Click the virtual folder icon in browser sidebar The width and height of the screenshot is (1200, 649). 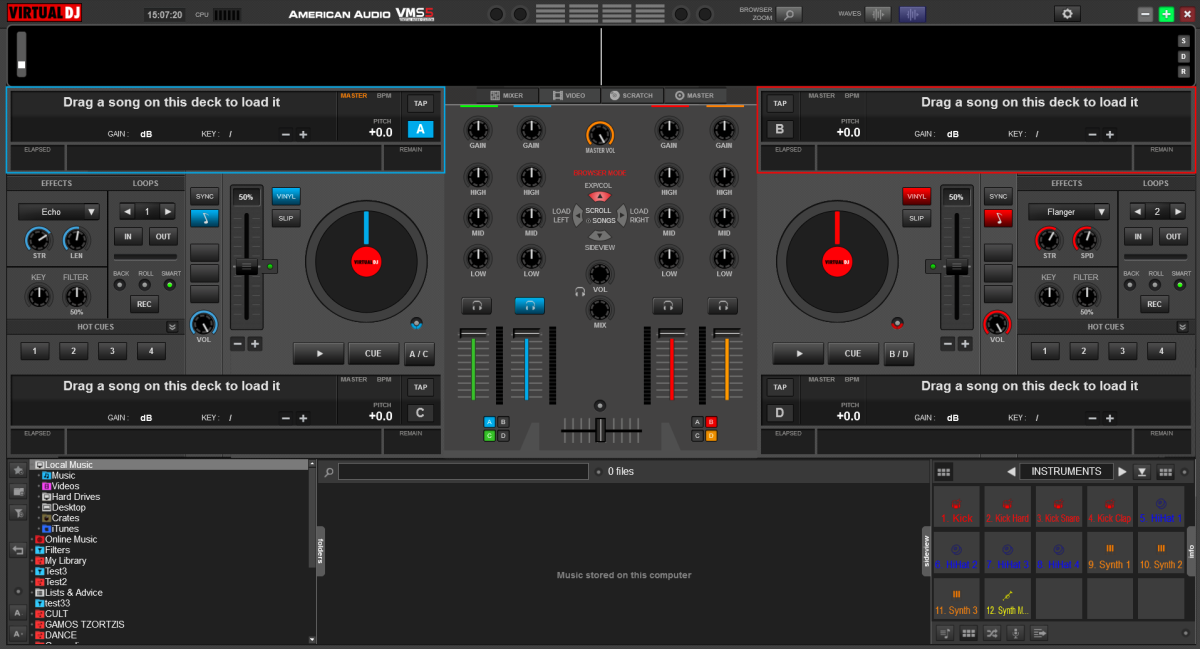point(18,491)
